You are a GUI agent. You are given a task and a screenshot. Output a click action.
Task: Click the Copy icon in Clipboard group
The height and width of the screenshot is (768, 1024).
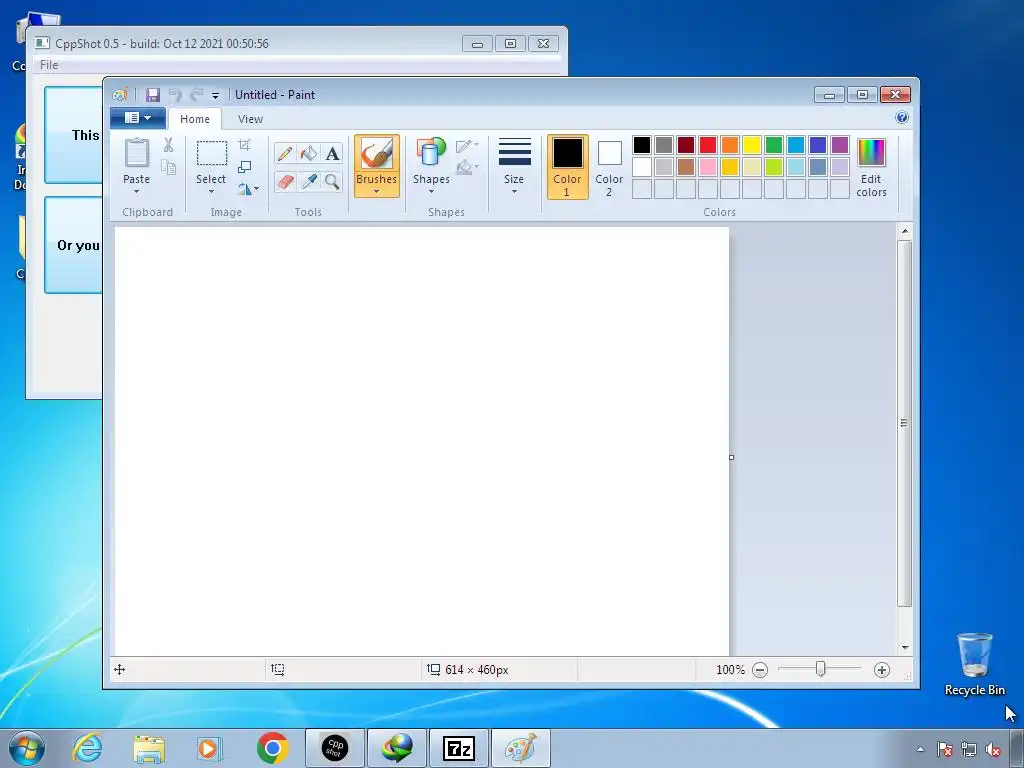(168, 167)
